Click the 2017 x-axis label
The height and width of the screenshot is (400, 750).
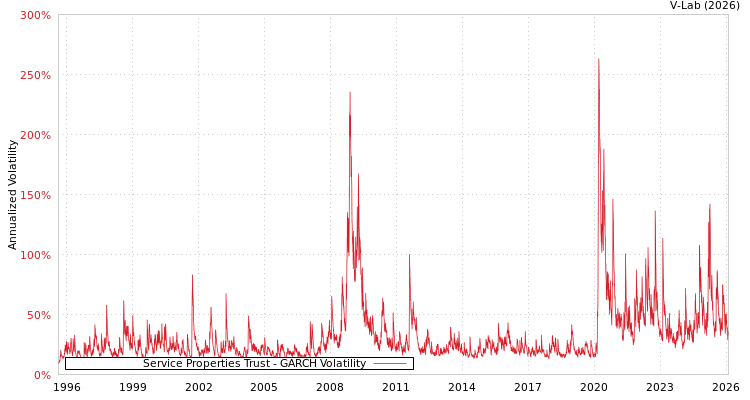click(528, 387)
